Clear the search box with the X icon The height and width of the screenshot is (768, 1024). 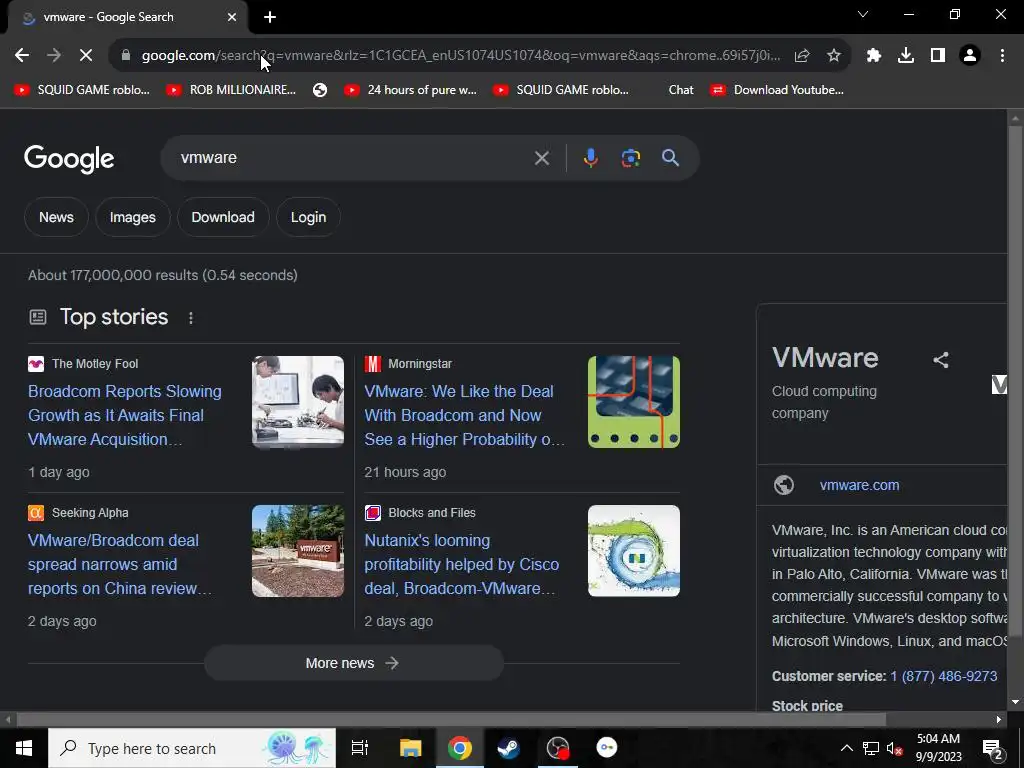pyautogui.click(x=541, y=158)
